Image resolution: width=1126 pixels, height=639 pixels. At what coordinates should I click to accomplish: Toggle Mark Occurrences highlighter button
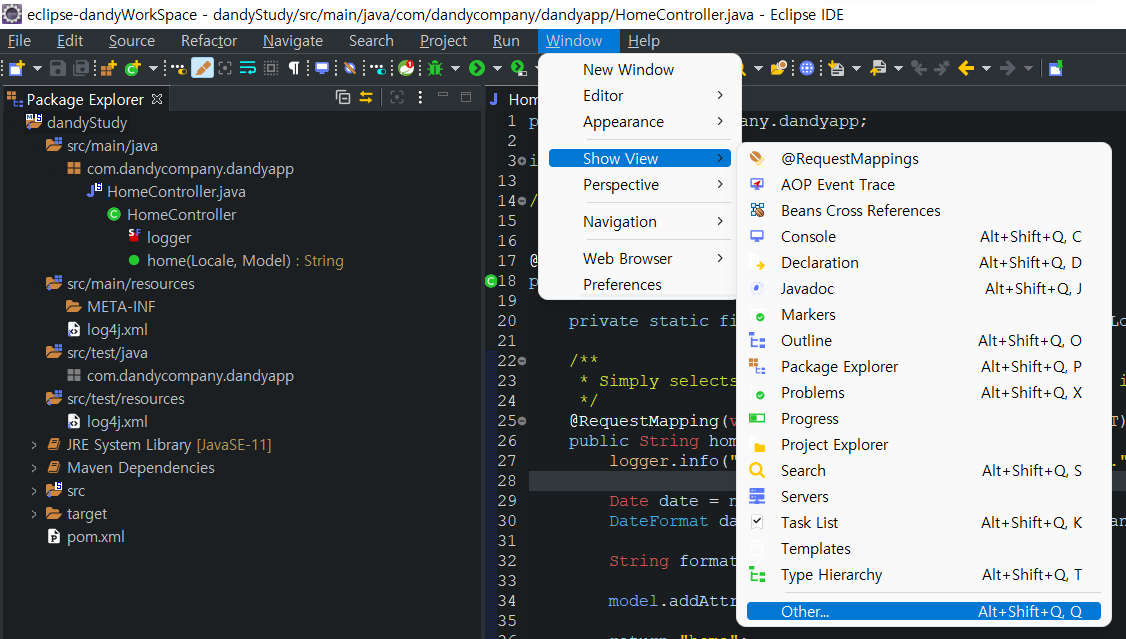coord(203,68)
